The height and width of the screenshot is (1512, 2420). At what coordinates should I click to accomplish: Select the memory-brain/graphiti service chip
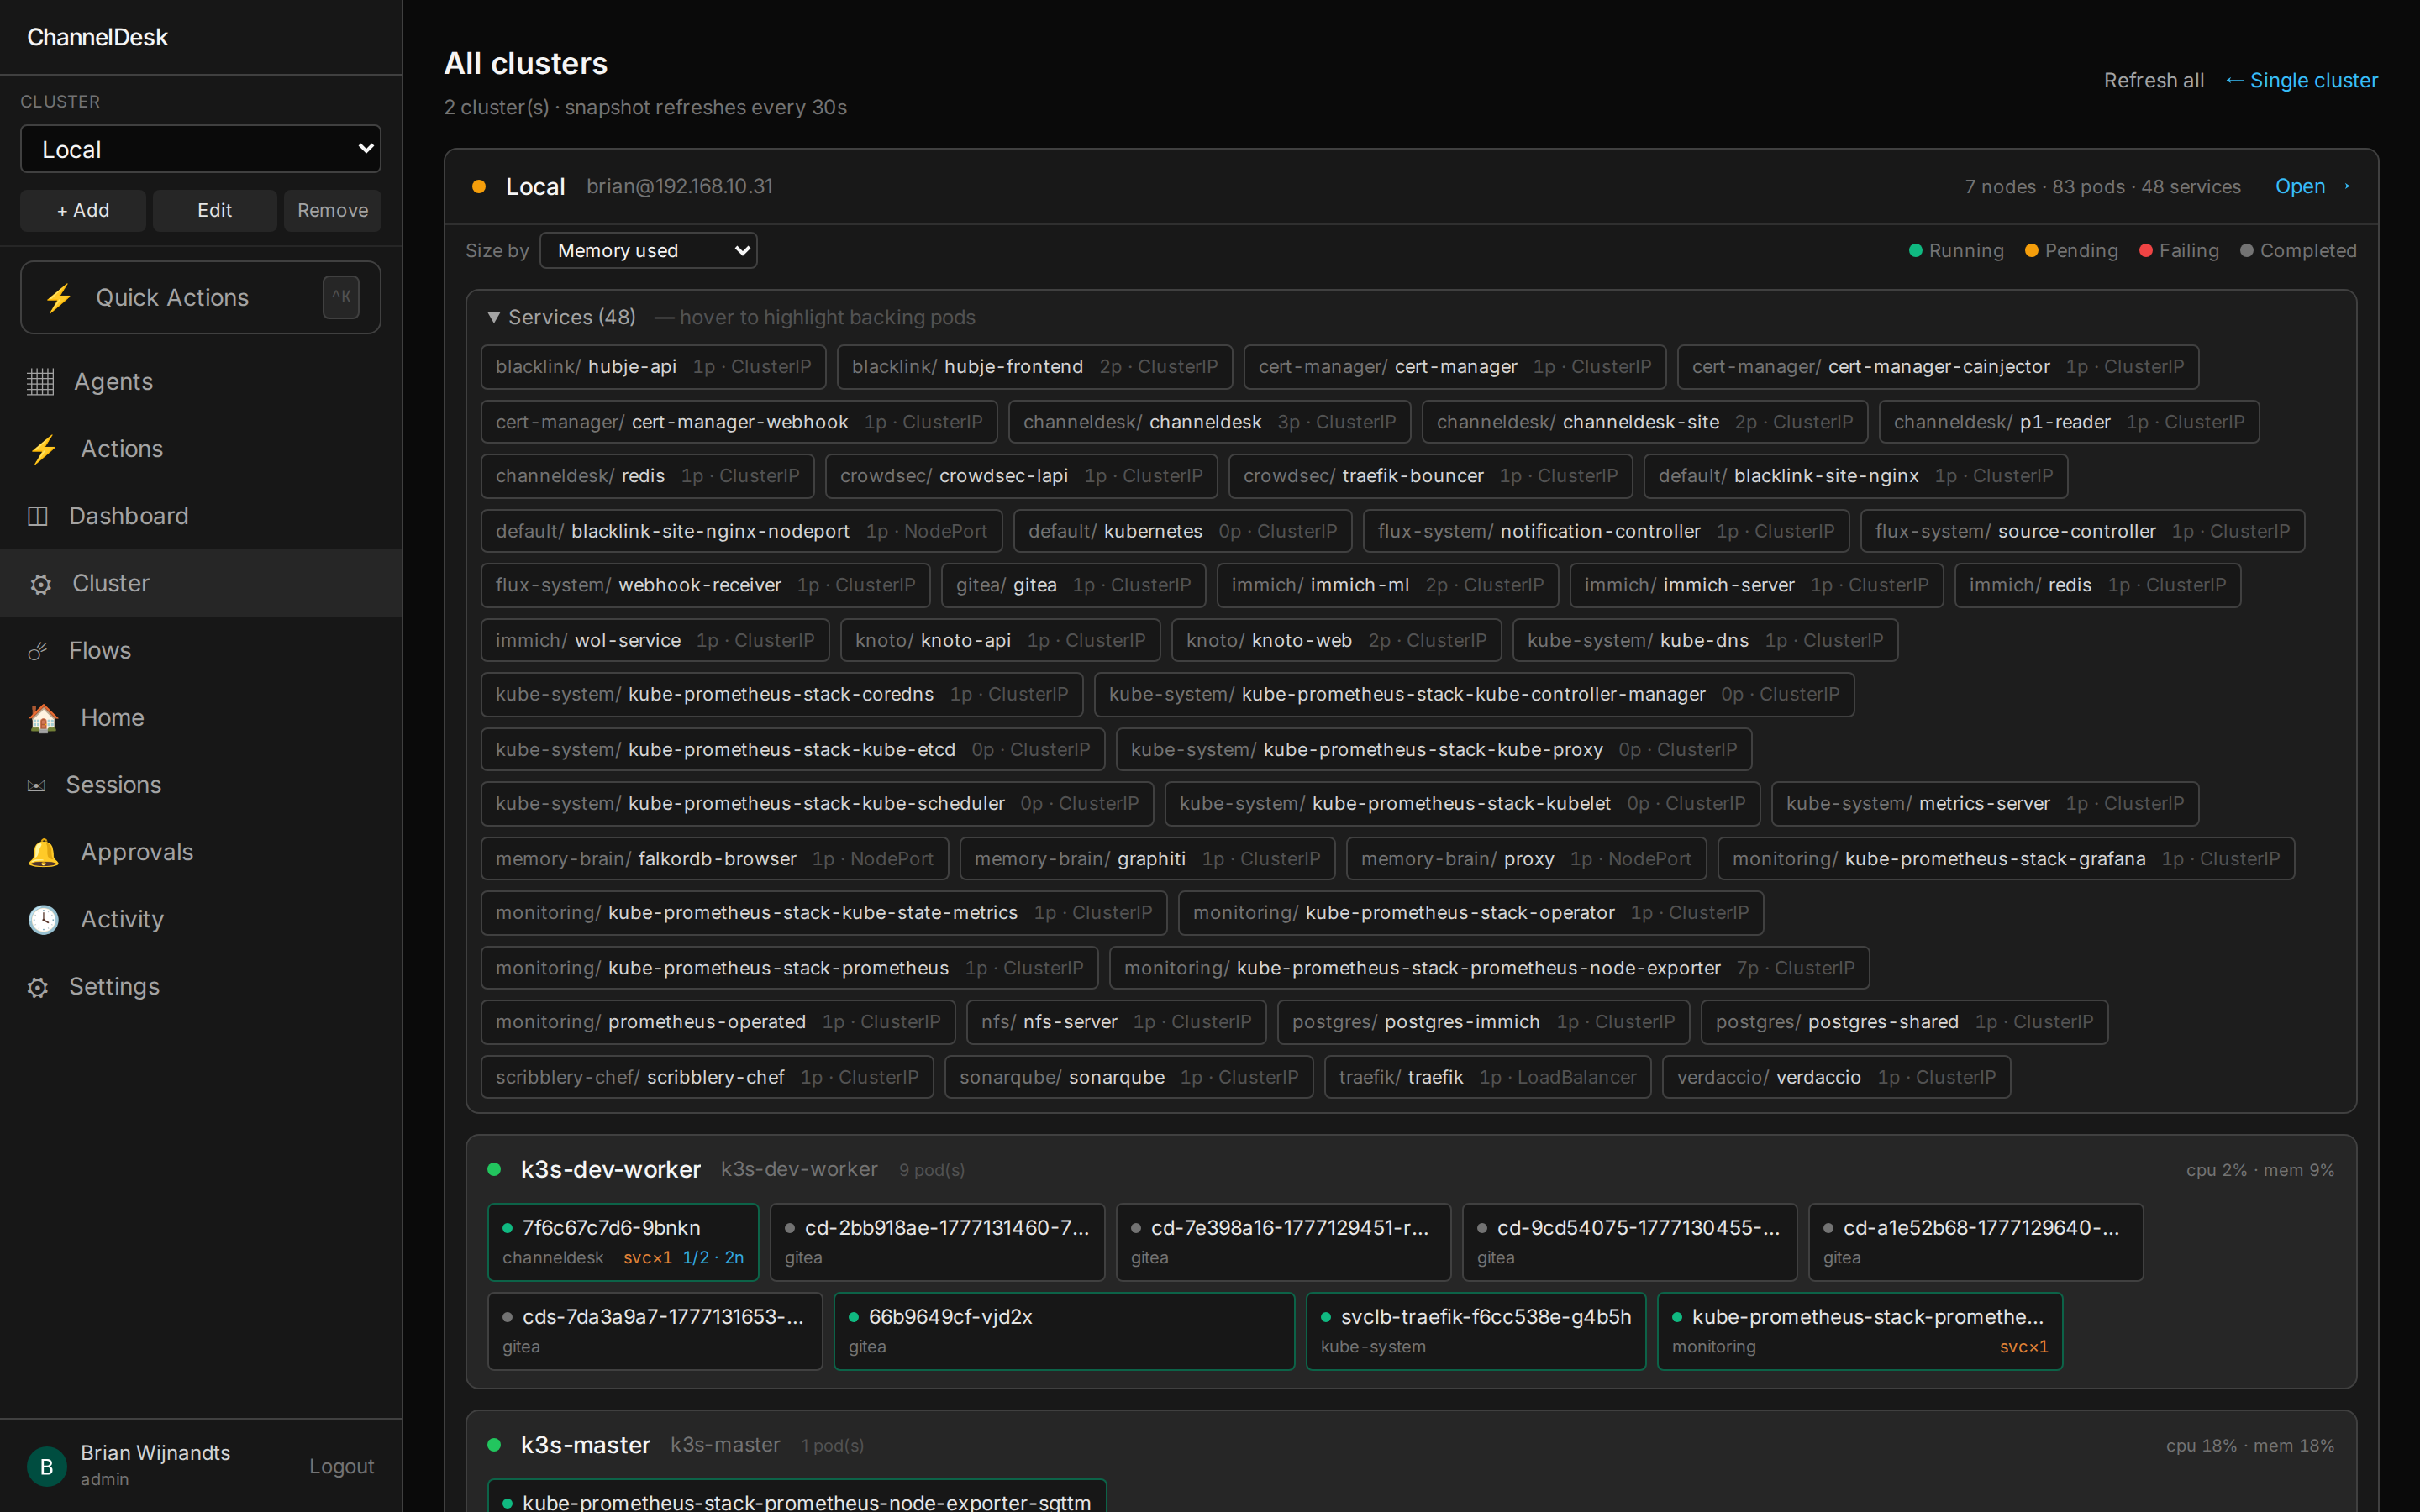pos(1147,859)
